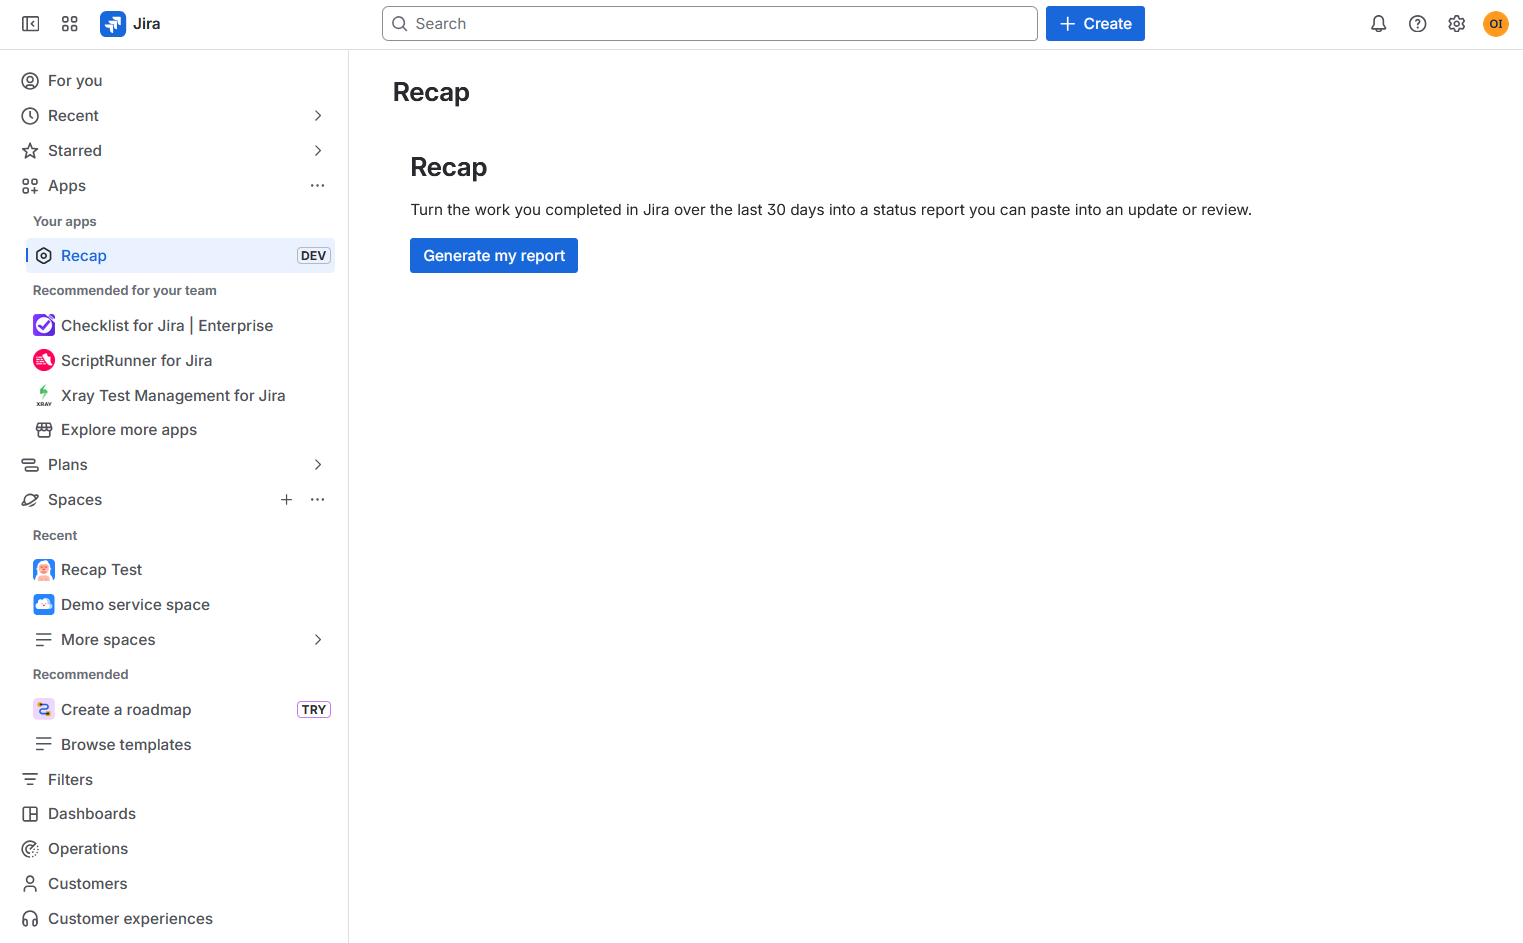This screenshot has height=943, width=1523.
Task: Click the Jira logo icon
Action: coord(113,24)
